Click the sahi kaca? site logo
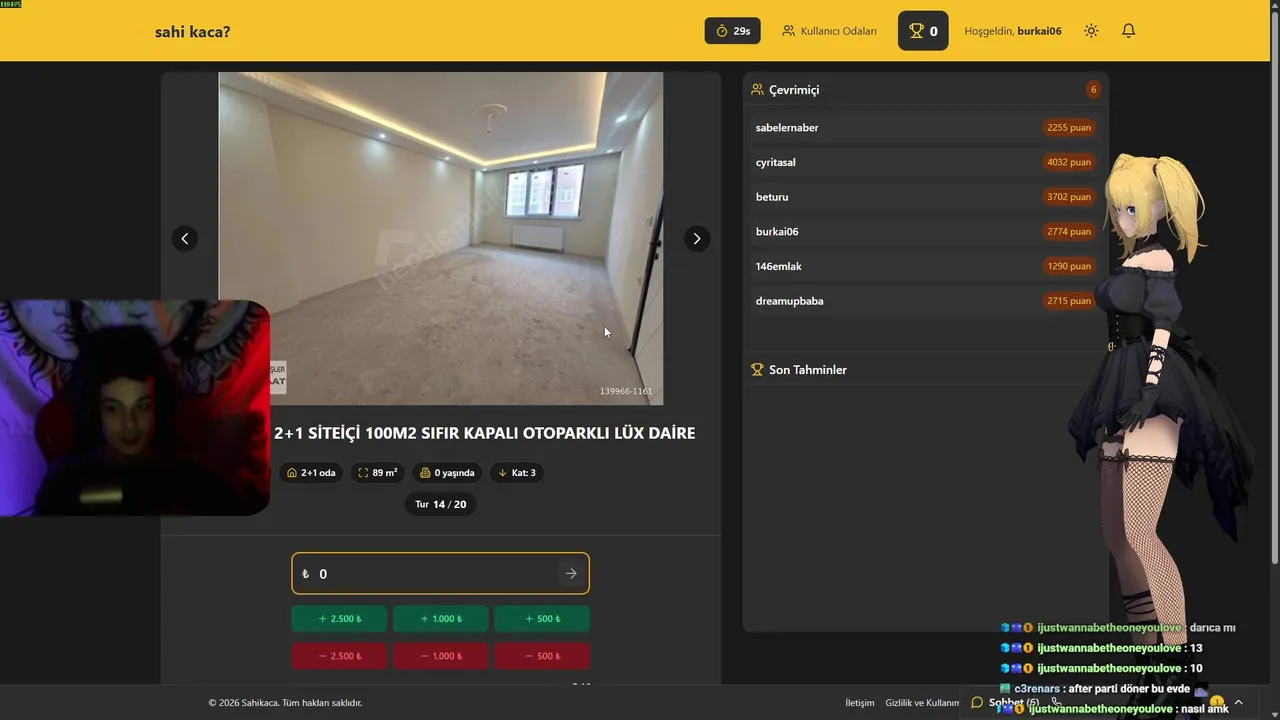This screenshot has width=1280, height=720. click(192, 31)
